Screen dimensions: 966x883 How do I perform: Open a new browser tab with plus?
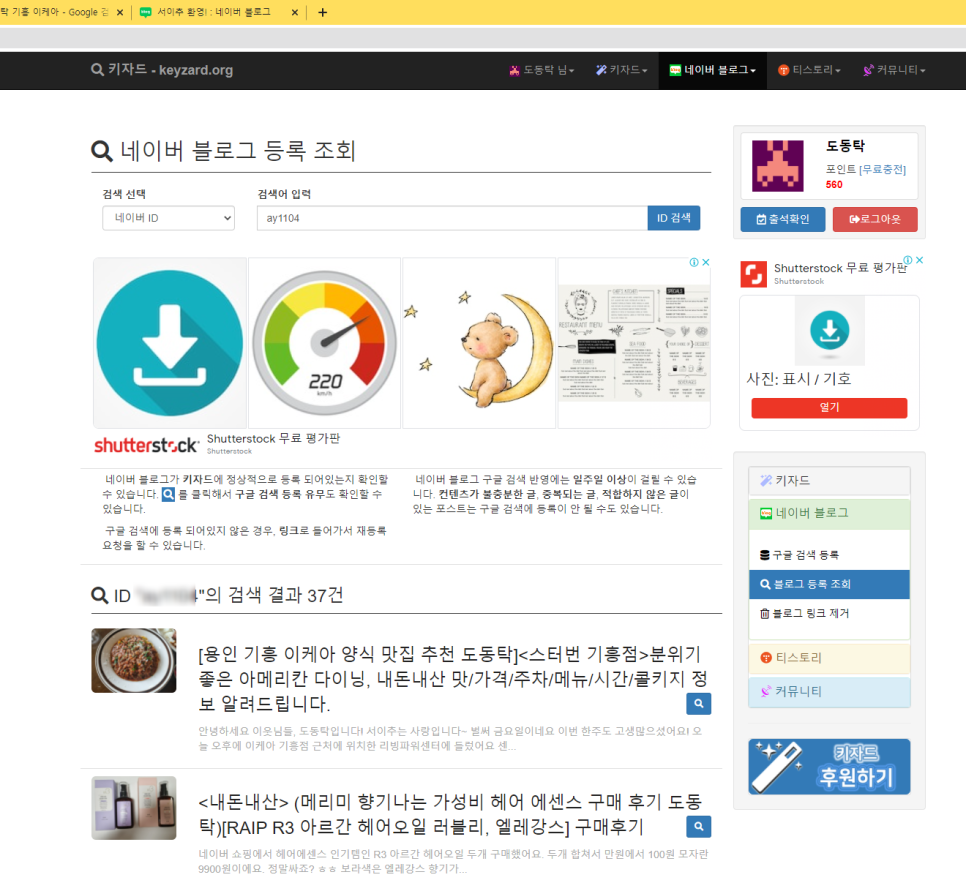(322, 12)
